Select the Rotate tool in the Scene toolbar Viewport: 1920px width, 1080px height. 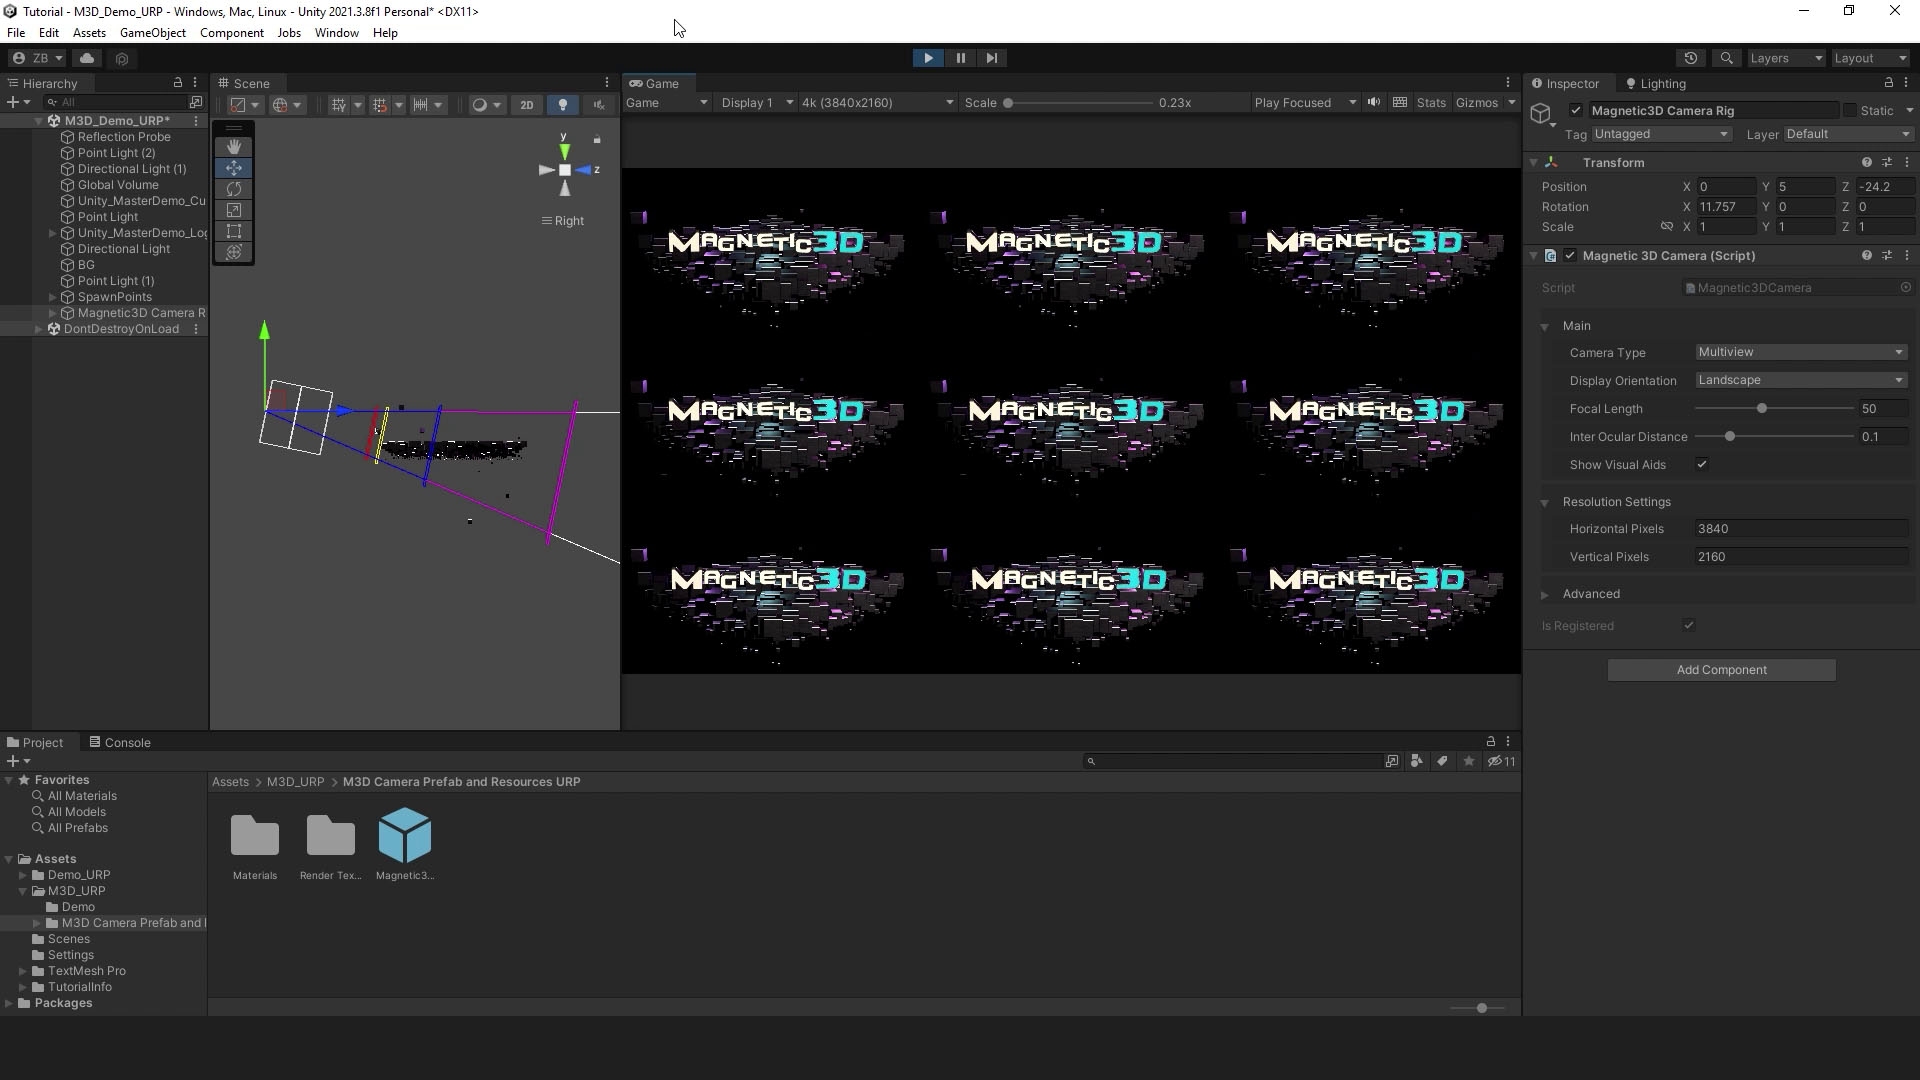tap(234, 189)
